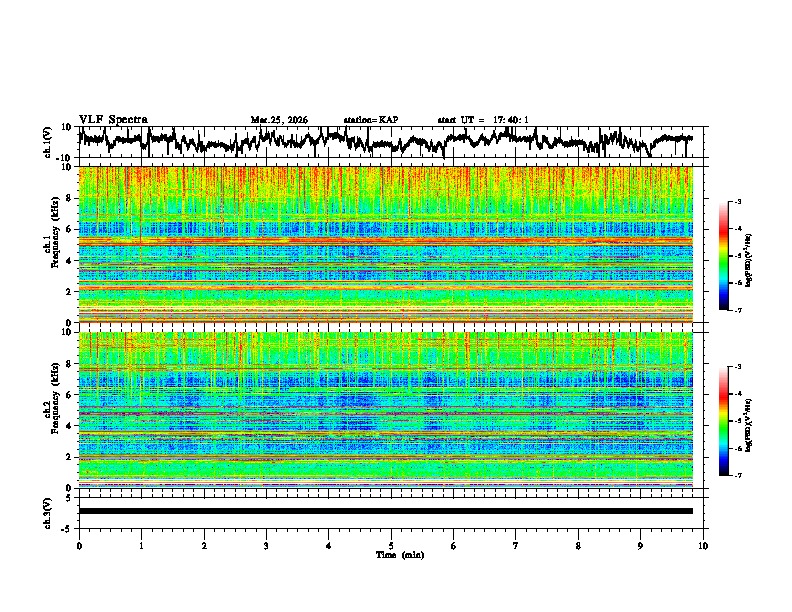Click the ch.2 spectrogram "4" kHz tick label
Image resolution: width=792 pixels, height=612 pixels.
(x=71, y=426)
